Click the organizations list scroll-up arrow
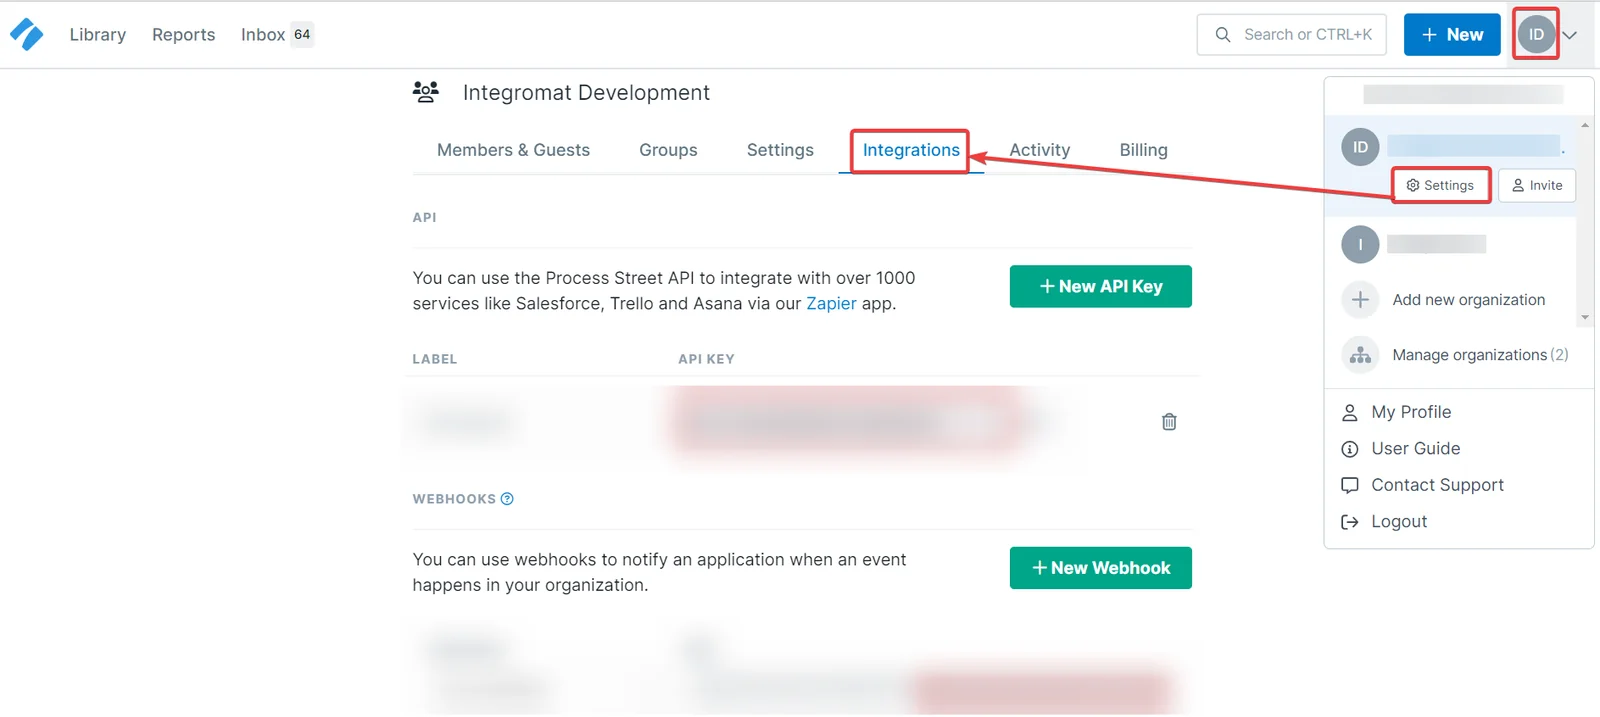The image size is (1600, 717). click(x=1585, y=125)
